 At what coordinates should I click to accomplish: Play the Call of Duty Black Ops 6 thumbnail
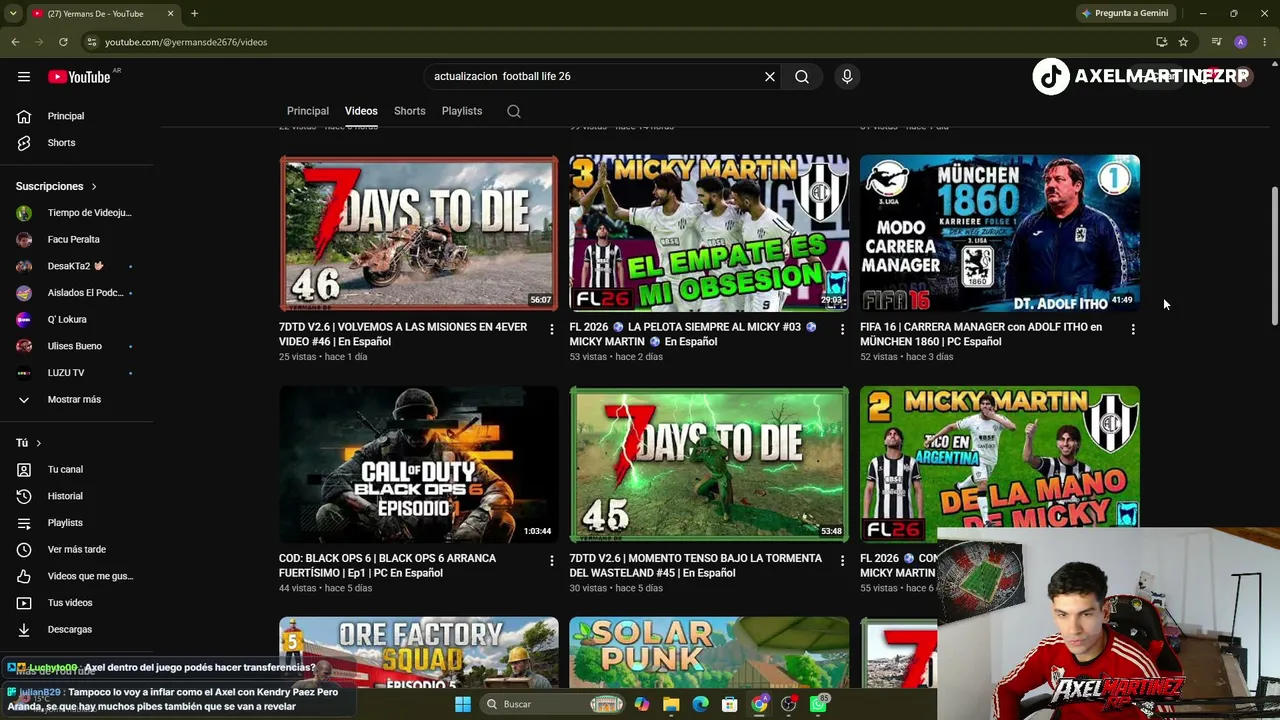tap(419, 465)
